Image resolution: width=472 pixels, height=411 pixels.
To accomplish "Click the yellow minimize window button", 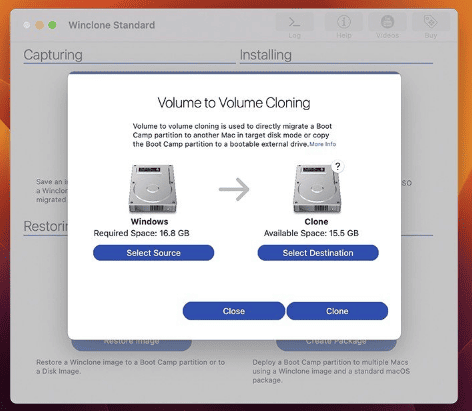I will pos(40,25).
